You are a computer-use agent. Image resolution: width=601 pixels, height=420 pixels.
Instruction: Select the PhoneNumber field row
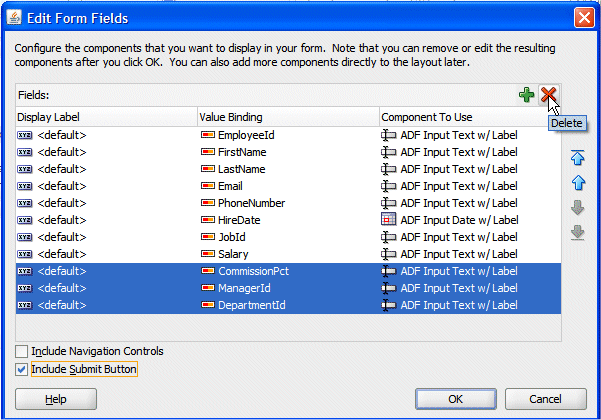pyautogui.click(x=288, y=203)
